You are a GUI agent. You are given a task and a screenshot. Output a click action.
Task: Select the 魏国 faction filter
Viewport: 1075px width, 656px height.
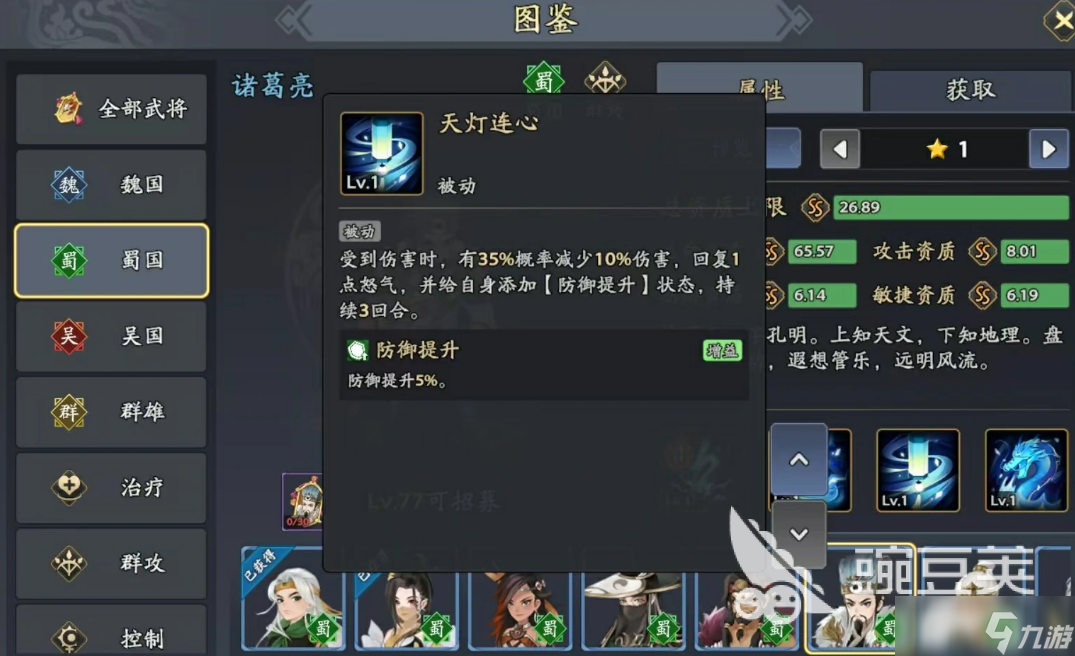pyautogui.click(x=111, y=184)
